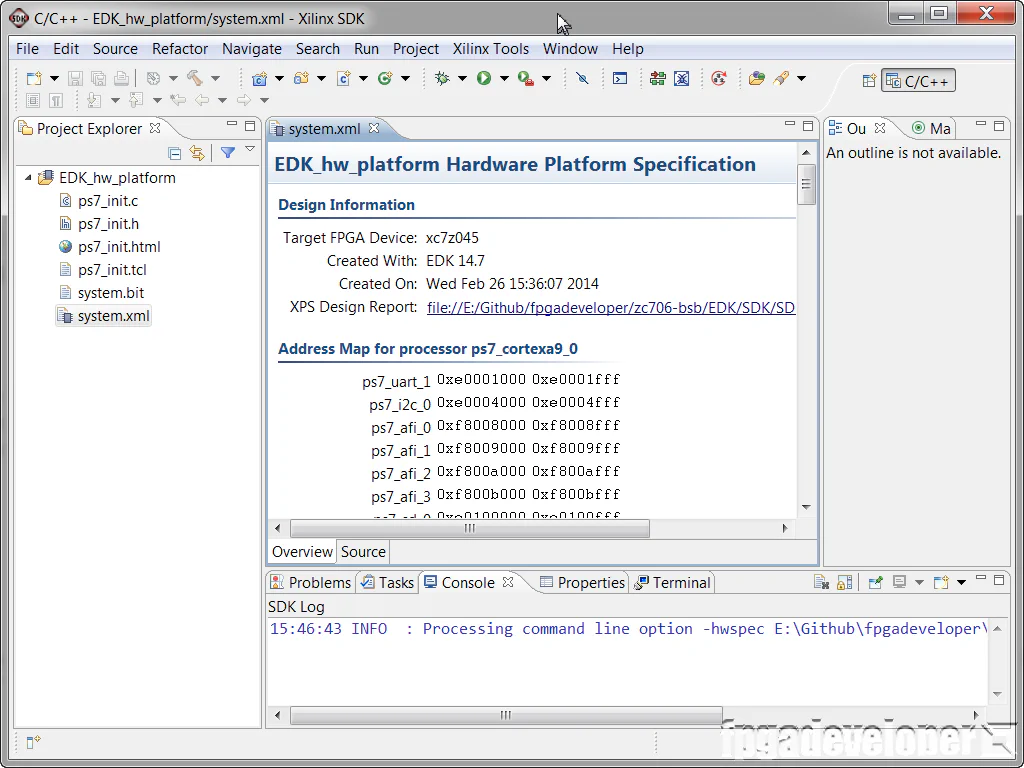Open the Open Console dropdown arrow
This screenshot has height=768, width=1024.
click(x=962, y=582)
